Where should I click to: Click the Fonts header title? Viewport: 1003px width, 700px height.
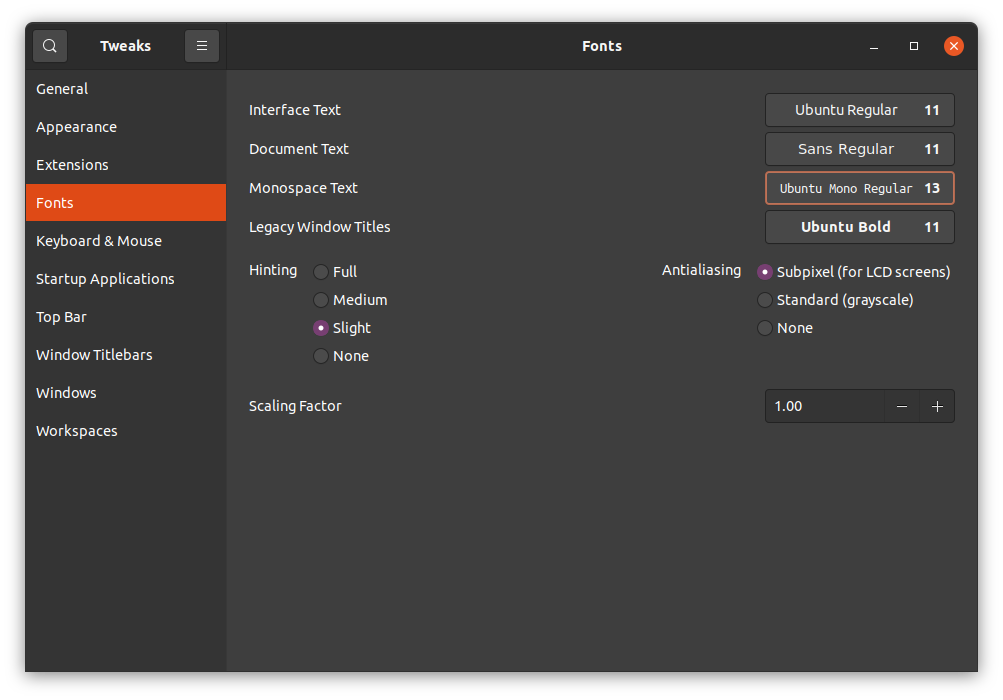click(602, 46)
